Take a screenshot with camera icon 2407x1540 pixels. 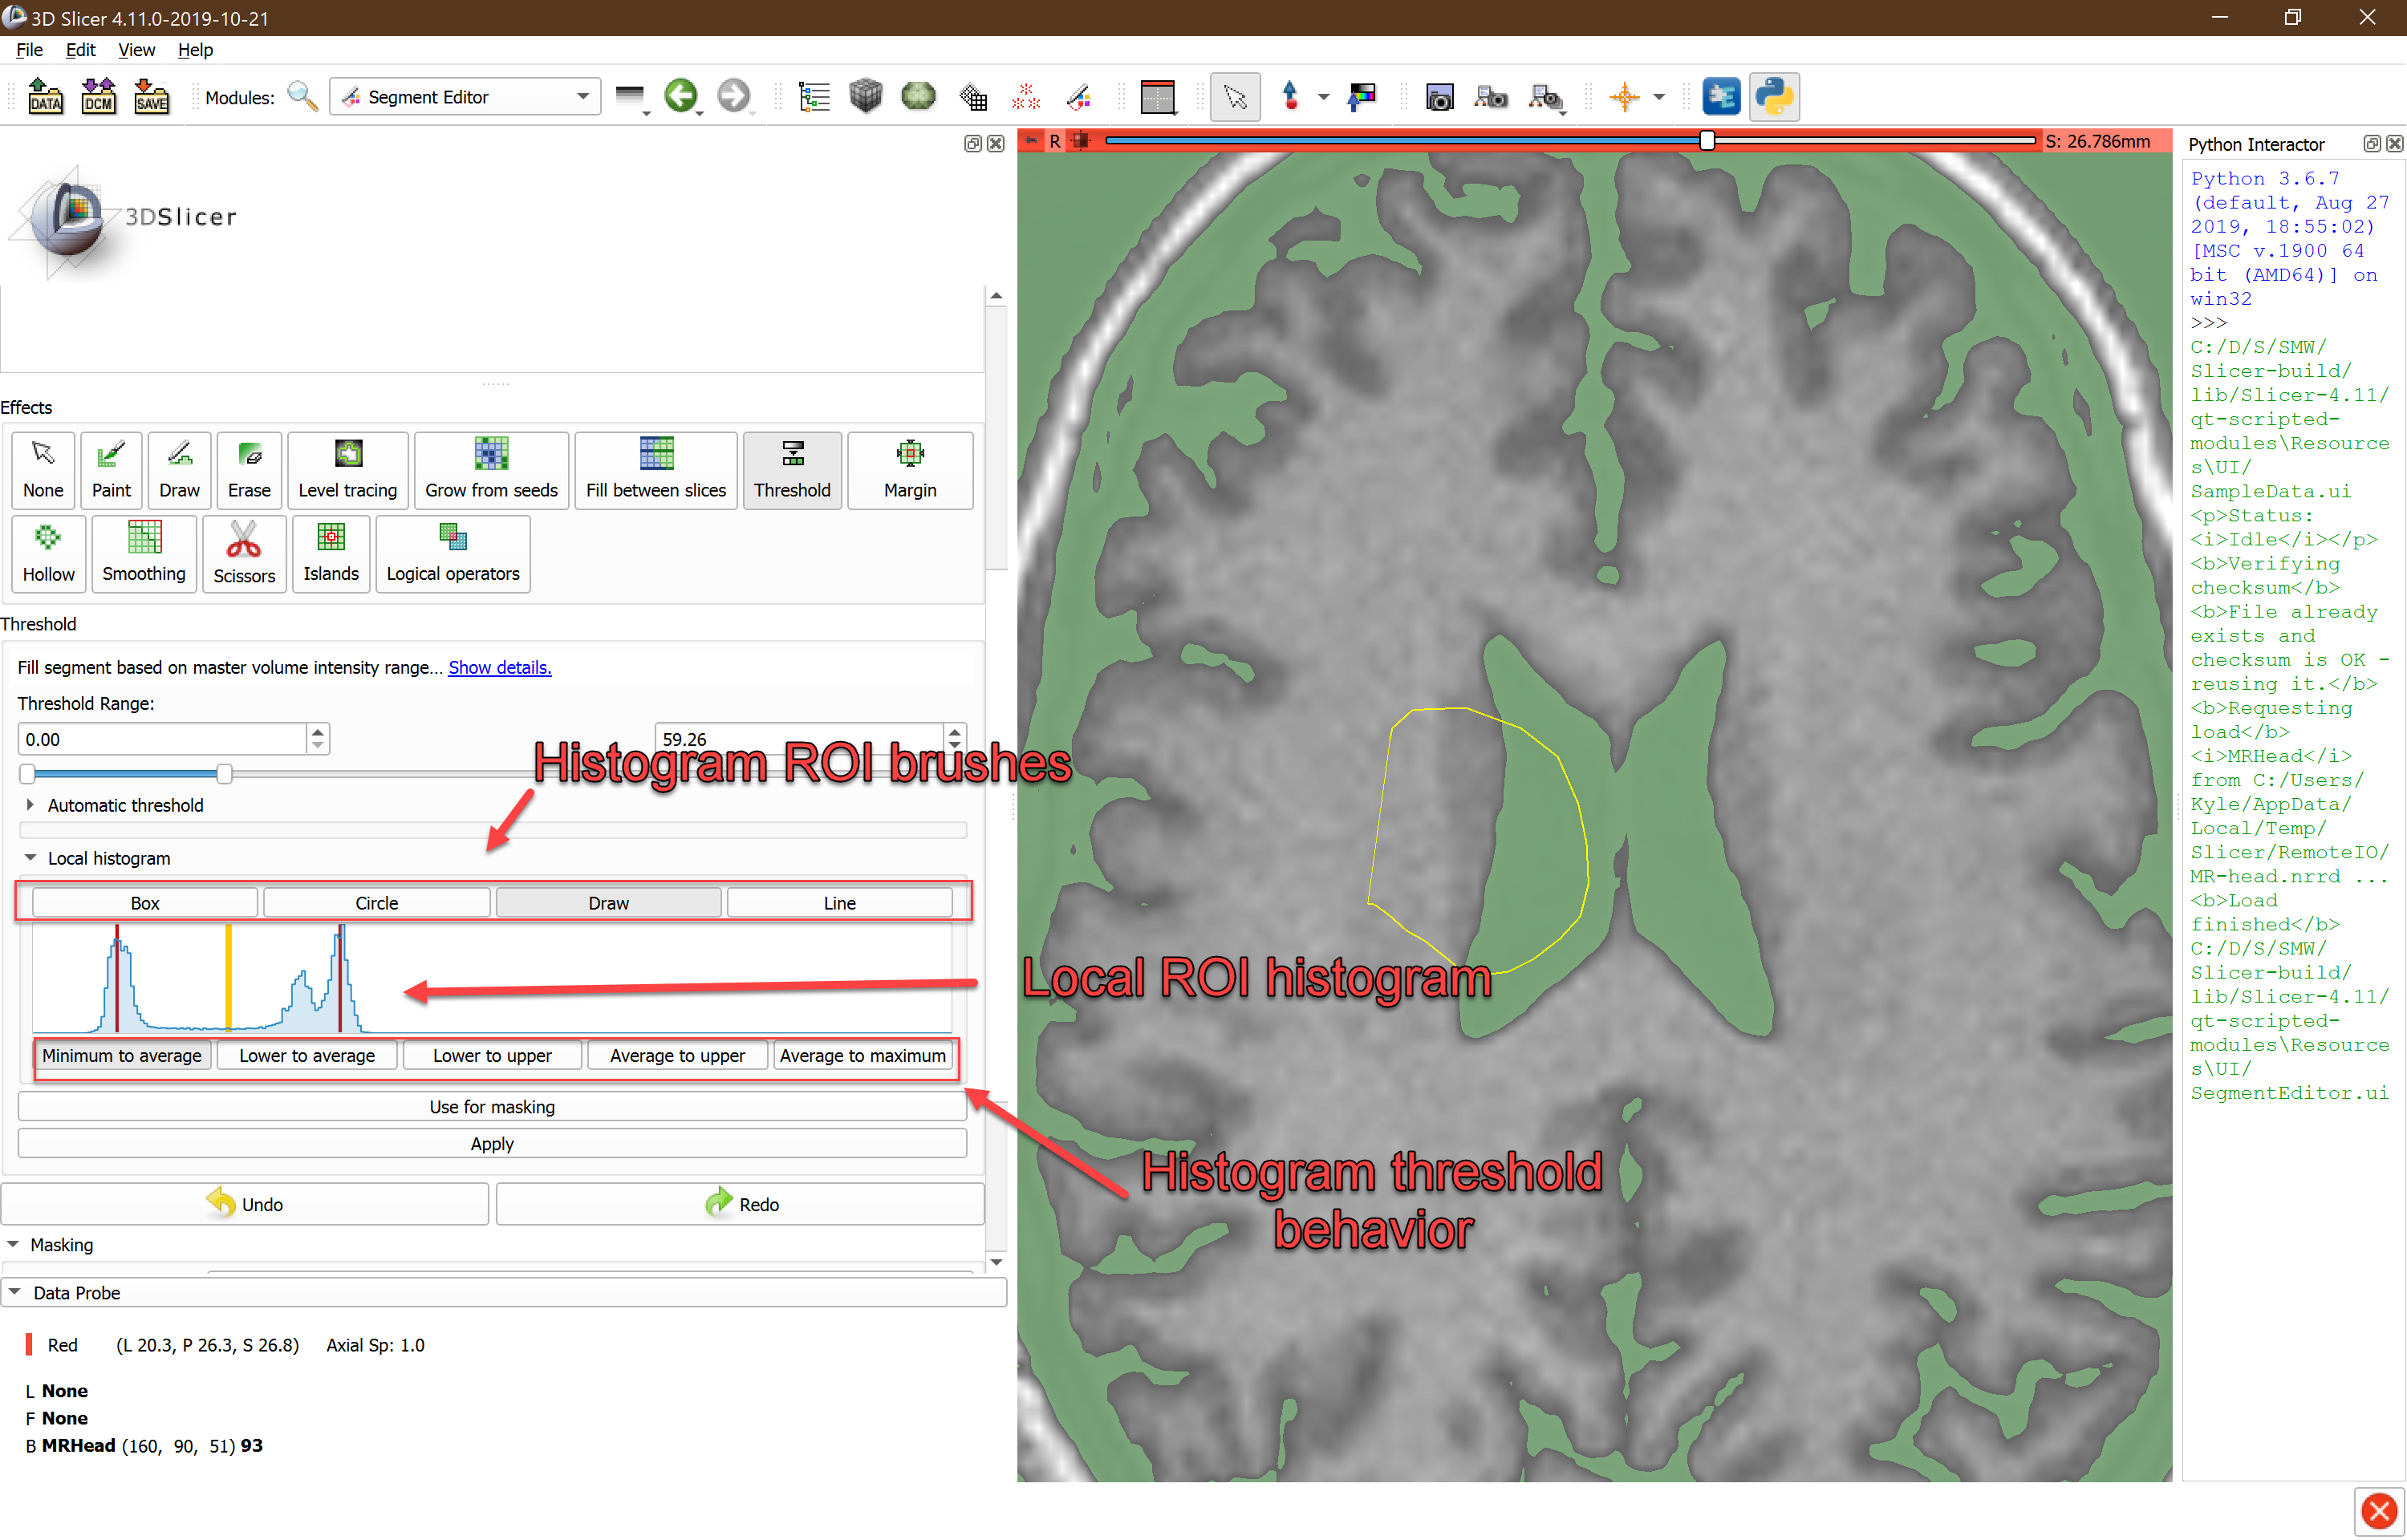pos(1439,97)
